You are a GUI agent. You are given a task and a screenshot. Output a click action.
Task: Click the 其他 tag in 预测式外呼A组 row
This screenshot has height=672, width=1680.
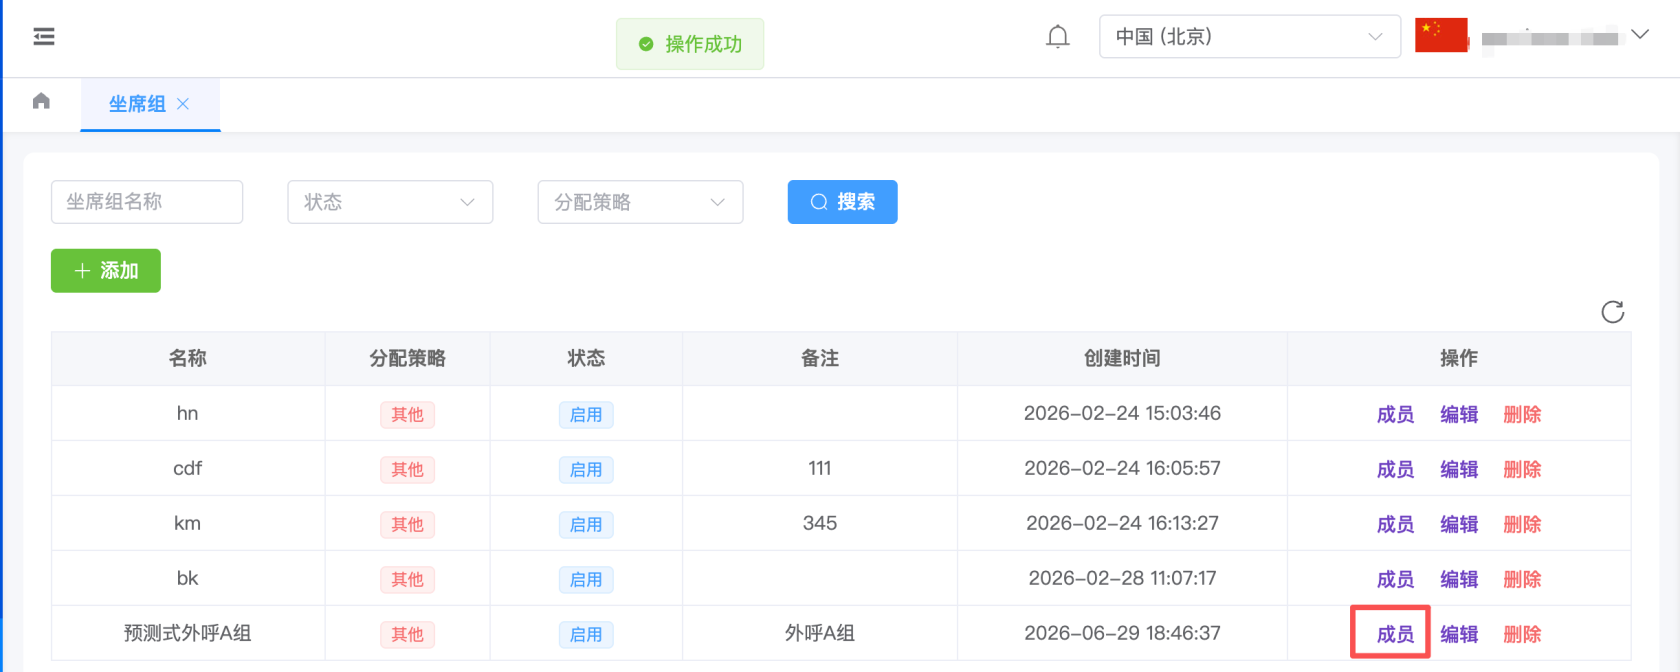click(407, 635)
